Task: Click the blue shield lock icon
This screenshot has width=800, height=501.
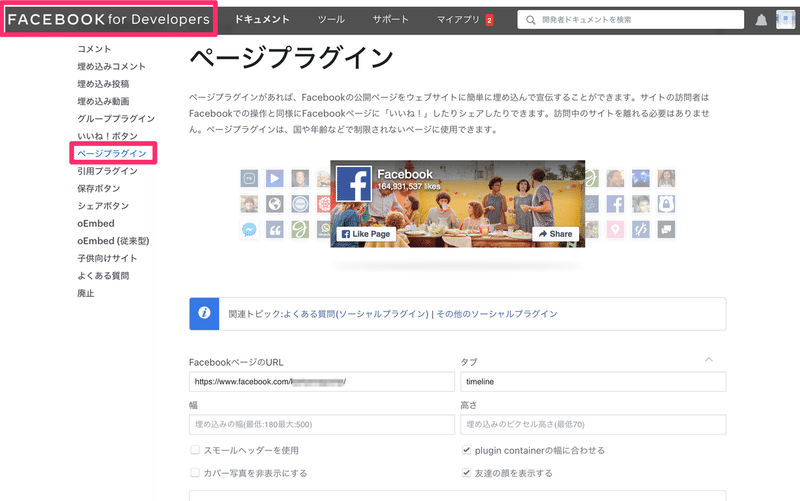Action: pos(666,204)
